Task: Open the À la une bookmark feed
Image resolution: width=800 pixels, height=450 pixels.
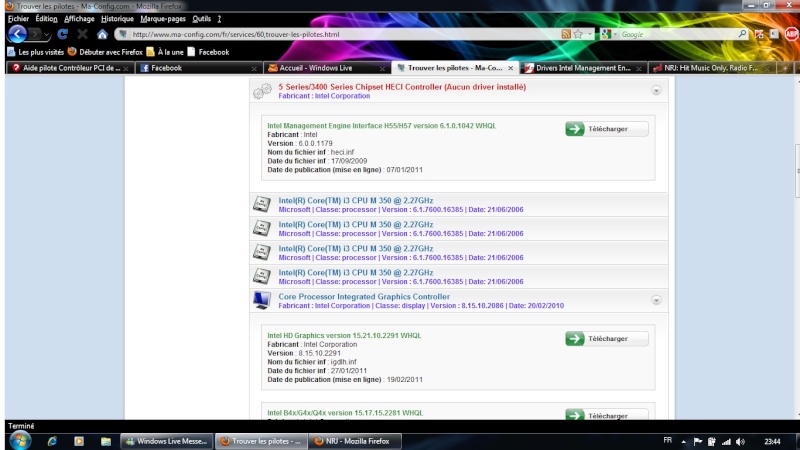Action: coord(165,52)
